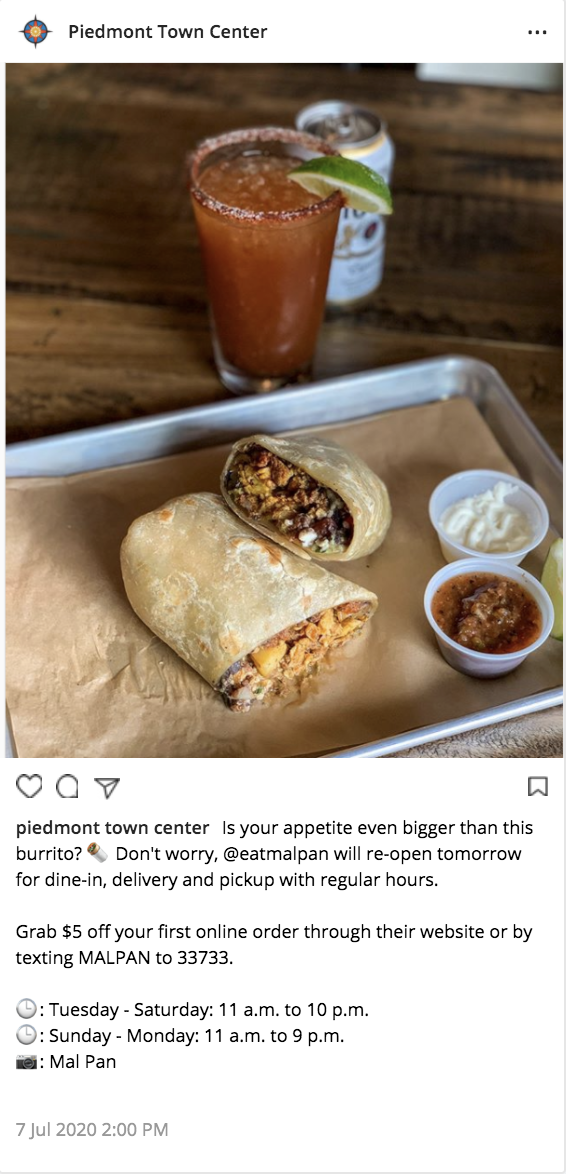Click the clock emoji beside Sunday - Monday hours

26,1035
